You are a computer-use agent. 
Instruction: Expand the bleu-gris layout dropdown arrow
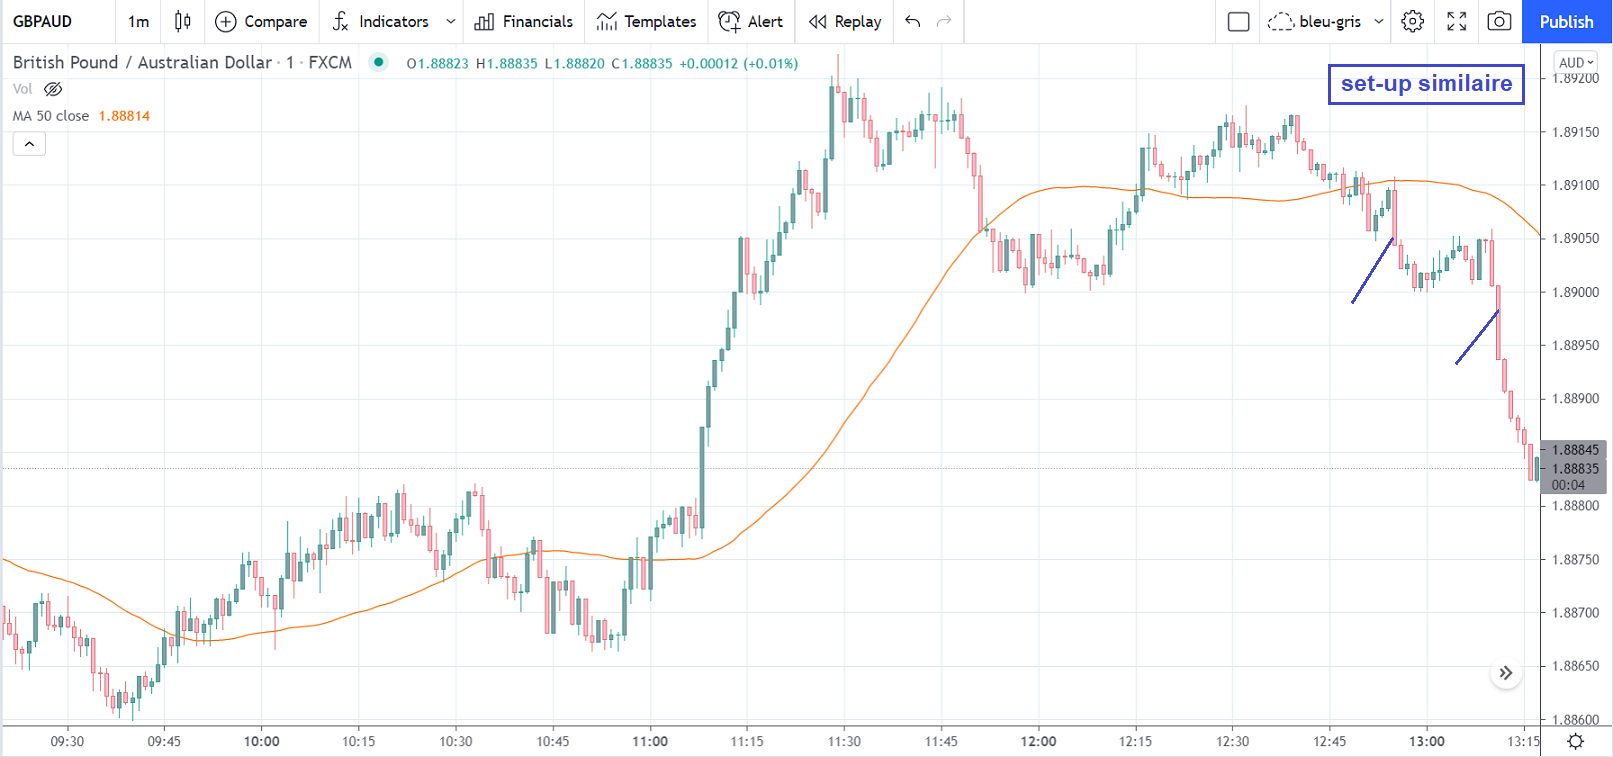1379,21
